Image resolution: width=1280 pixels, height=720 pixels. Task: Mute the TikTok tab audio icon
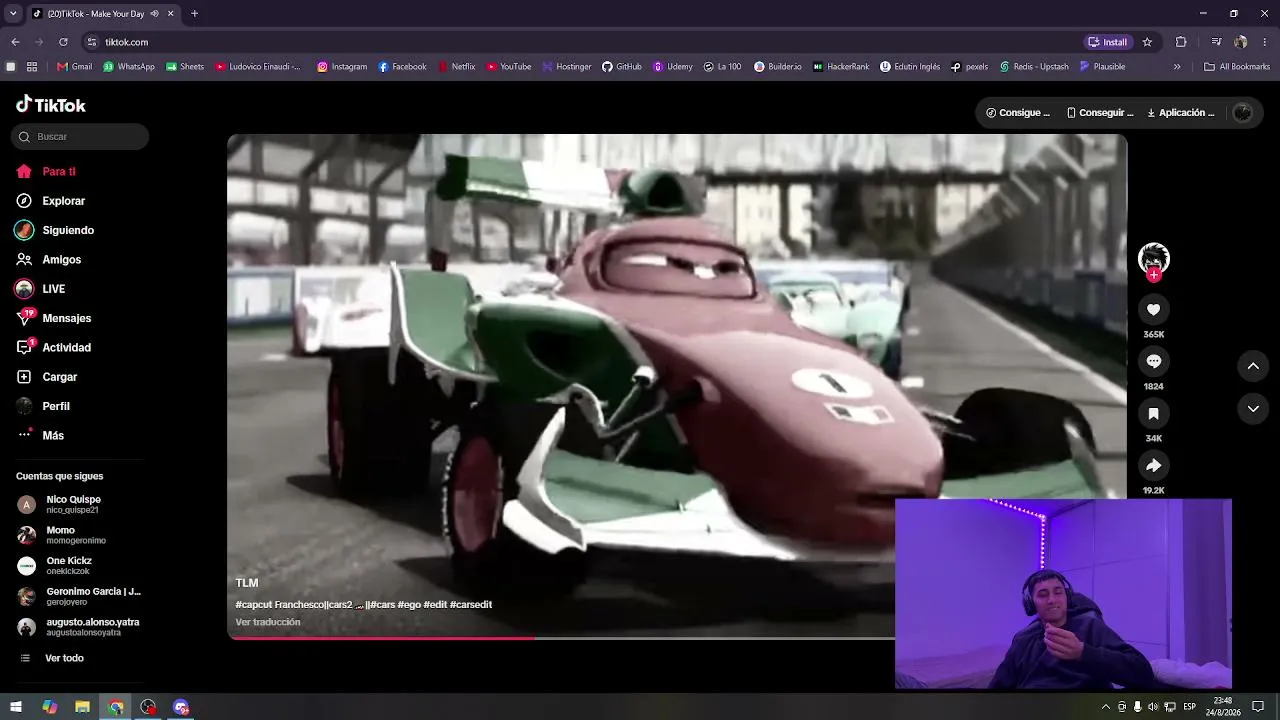(154, 13)
